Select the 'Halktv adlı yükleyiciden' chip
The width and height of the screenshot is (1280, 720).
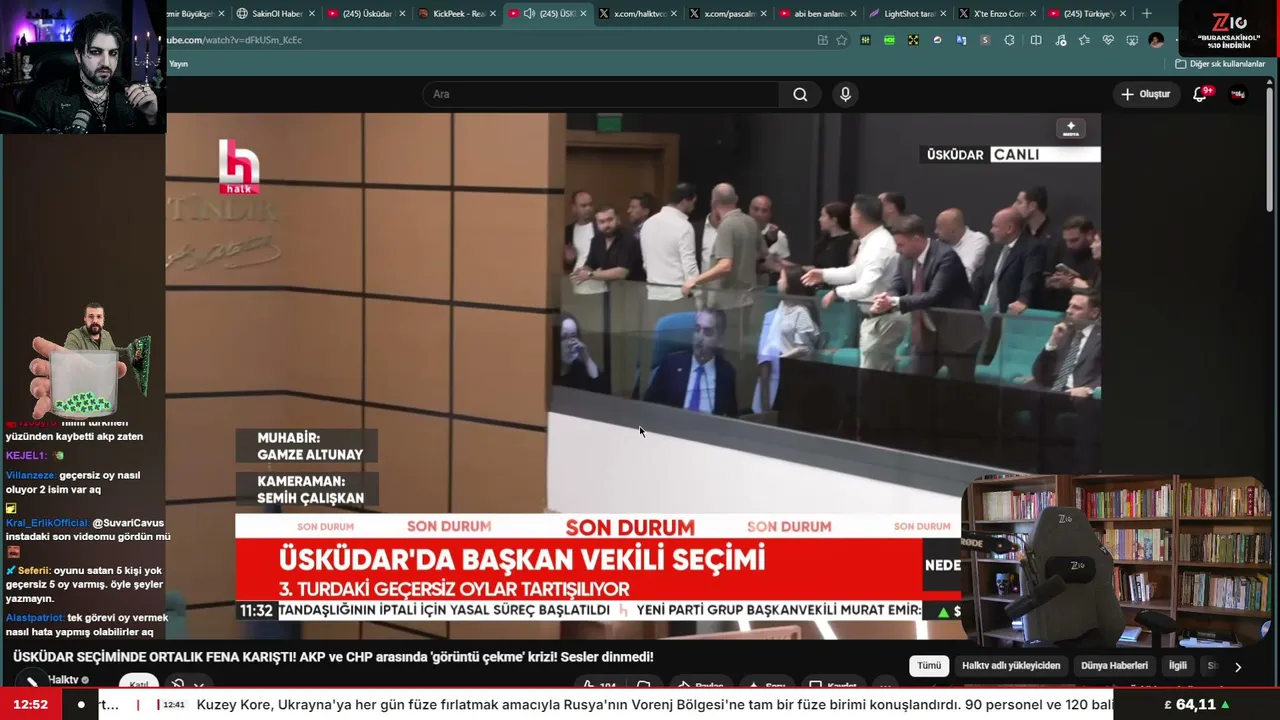pos(1011,666)
